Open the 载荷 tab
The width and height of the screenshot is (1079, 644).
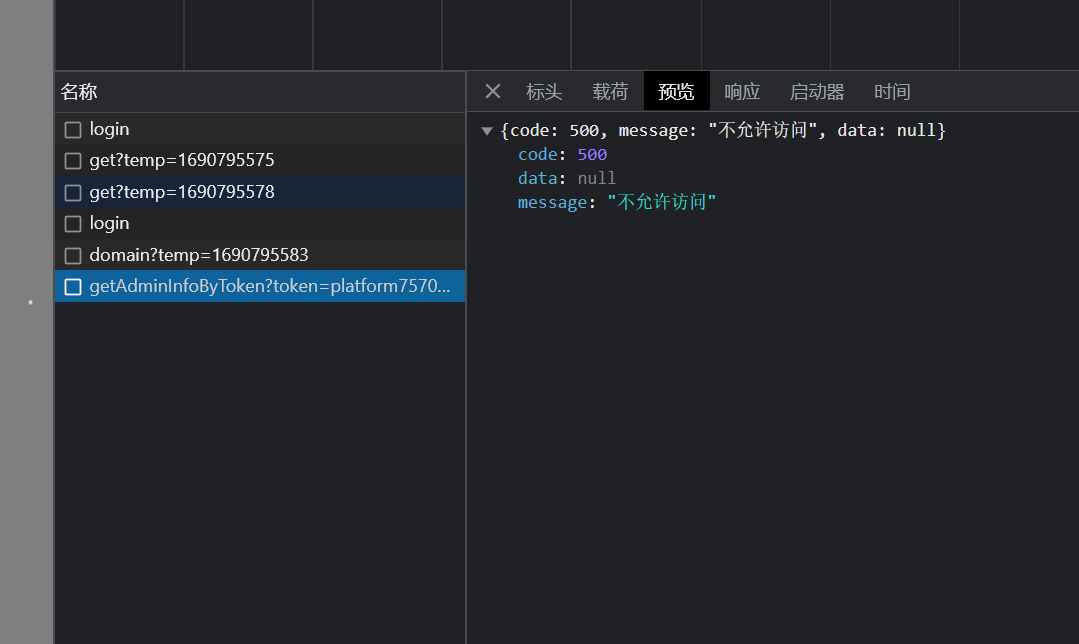click(x=610, y=92)
